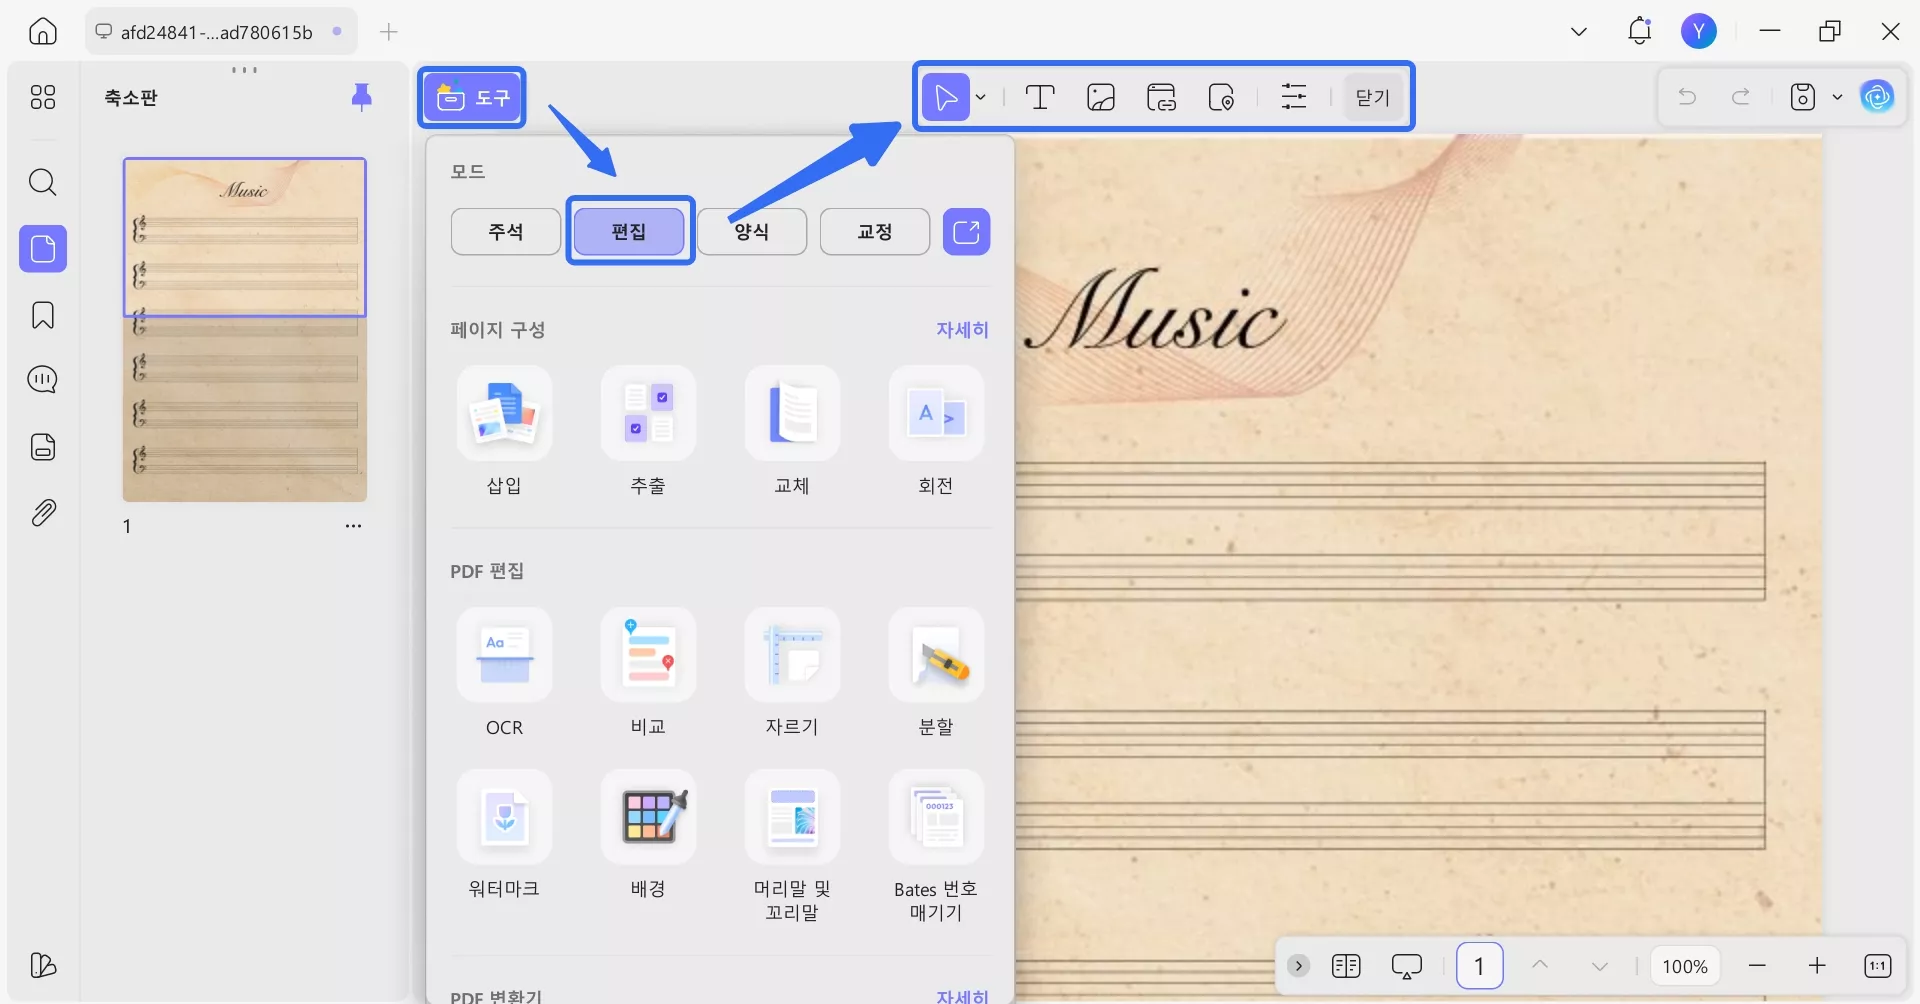Expand the selection tool dropdown arrow
The height and width of the screenshot is (1004, 1920).
click(982, 97)
